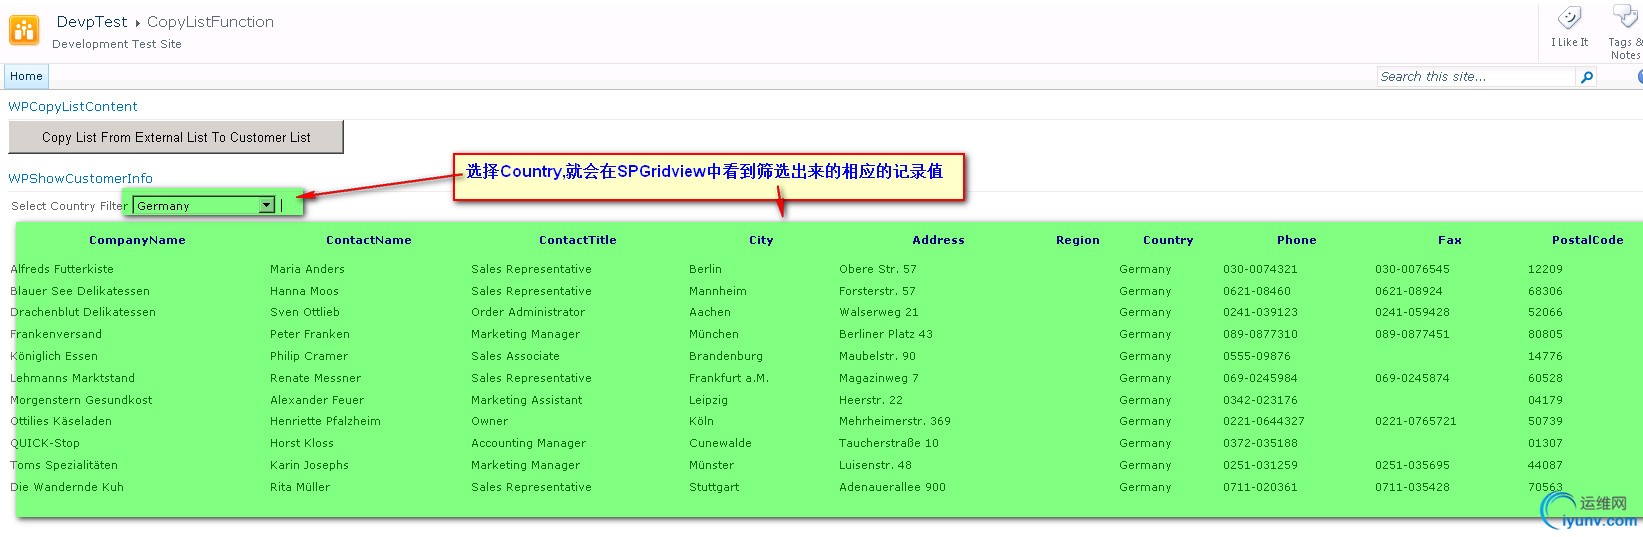Image resolution: width=1643 pixels, height=537 pixels.
Task: Click the Country column header
Action: pyautogui.click(x=1168, y=240)
